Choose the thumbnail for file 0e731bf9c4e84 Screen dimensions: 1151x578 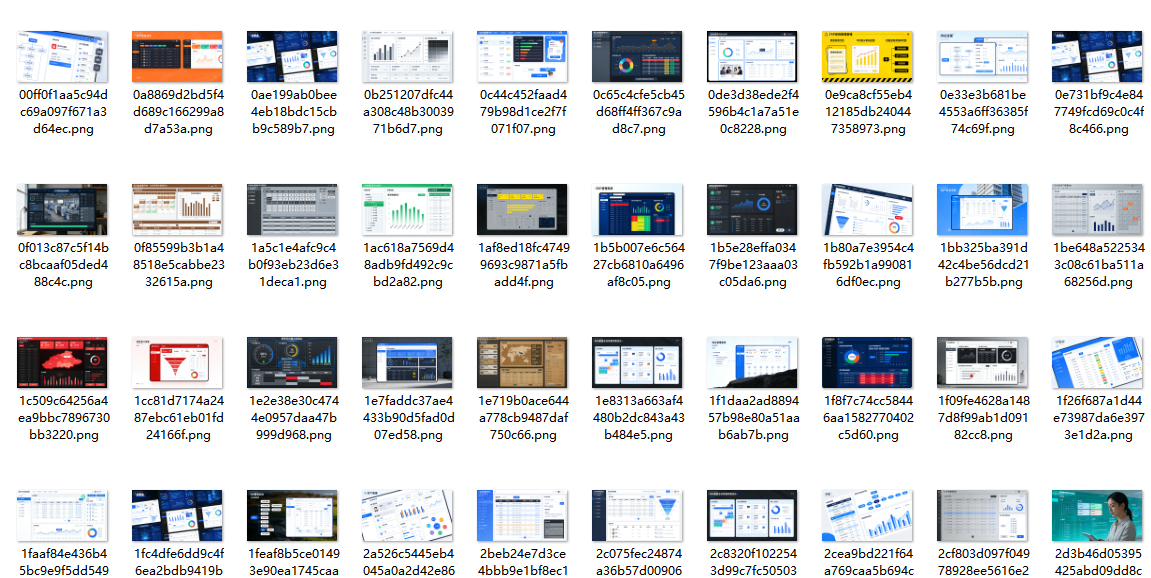pos(1097,56)
